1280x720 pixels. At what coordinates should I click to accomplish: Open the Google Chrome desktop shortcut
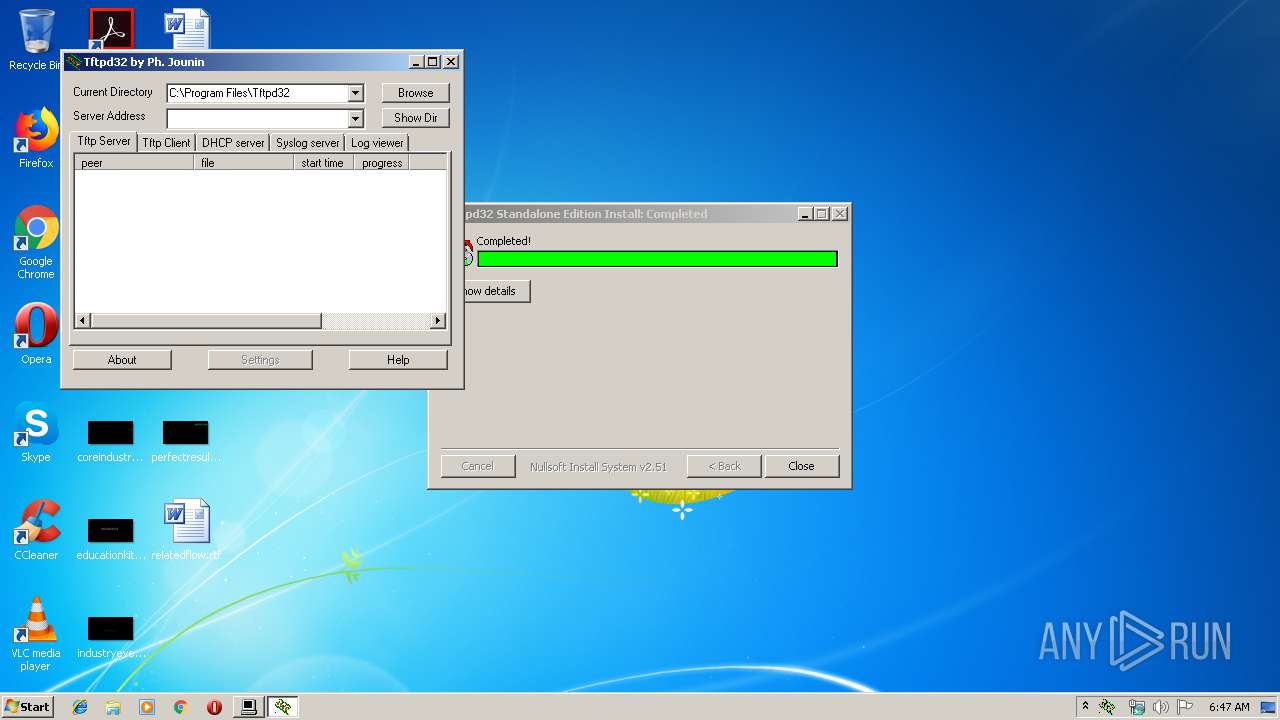[x=36, y=242]
